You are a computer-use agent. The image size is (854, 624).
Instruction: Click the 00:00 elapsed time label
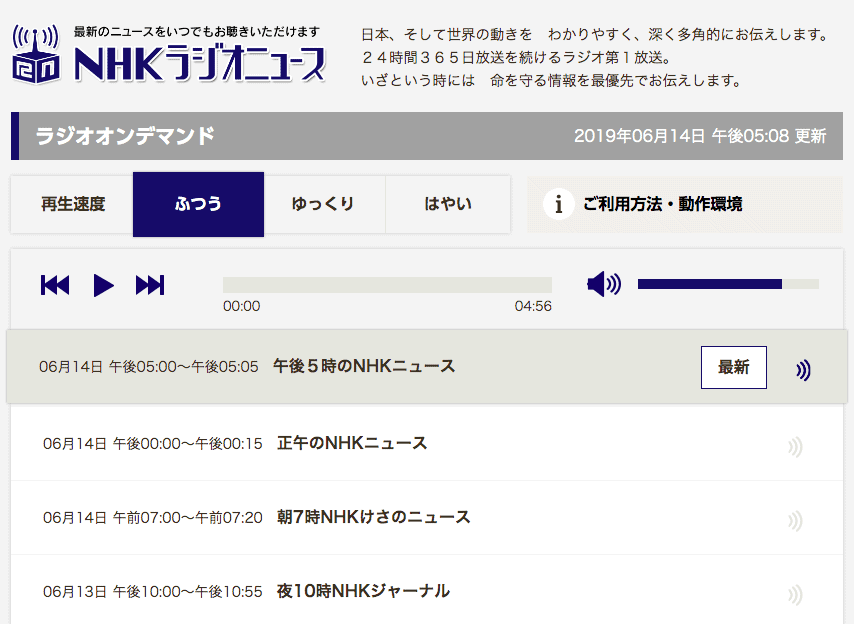(241, 306)
